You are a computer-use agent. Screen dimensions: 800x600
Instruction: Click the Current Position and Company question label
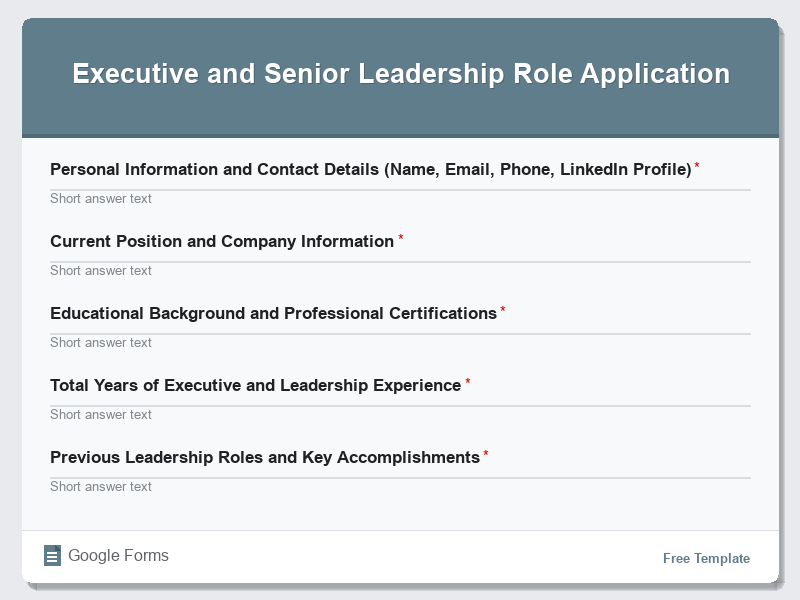(x=222, y=240)
